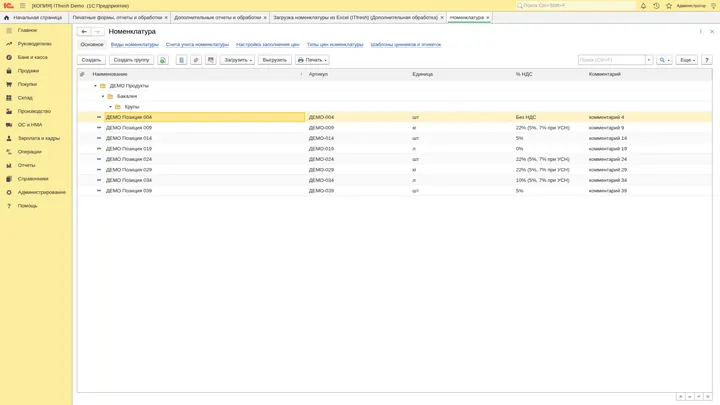The image size is (720, 405).
Task: Open Банк и касса section
Action: 32,57
